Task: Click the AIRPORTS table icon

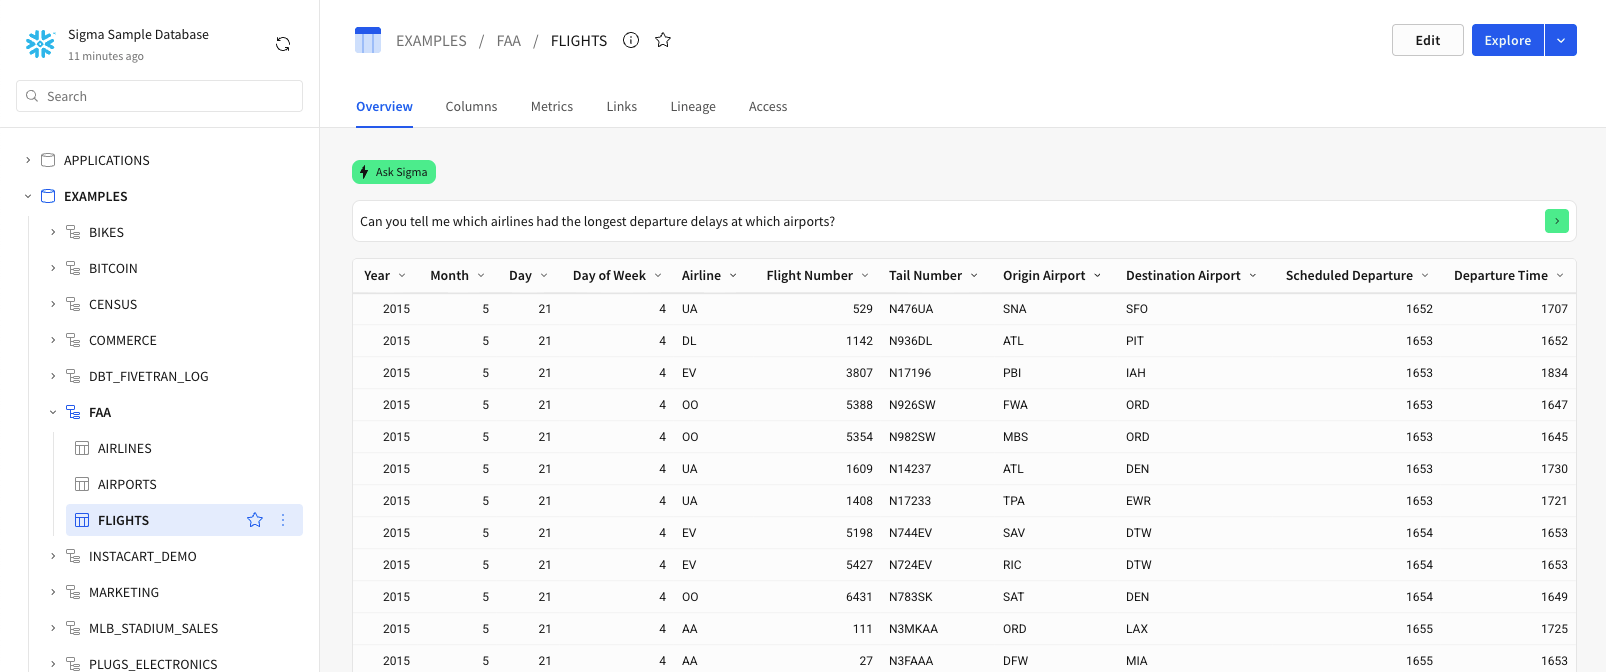Action: coord(82,484)
